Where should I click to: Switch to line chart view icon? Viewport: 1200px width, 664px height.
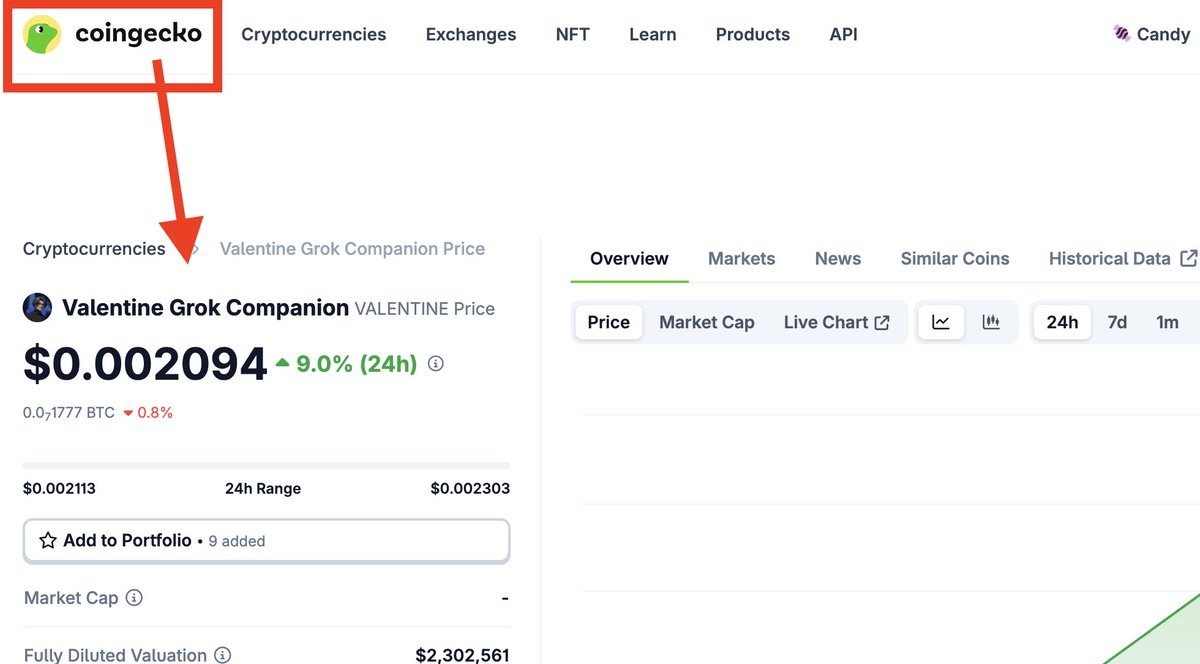940,322
